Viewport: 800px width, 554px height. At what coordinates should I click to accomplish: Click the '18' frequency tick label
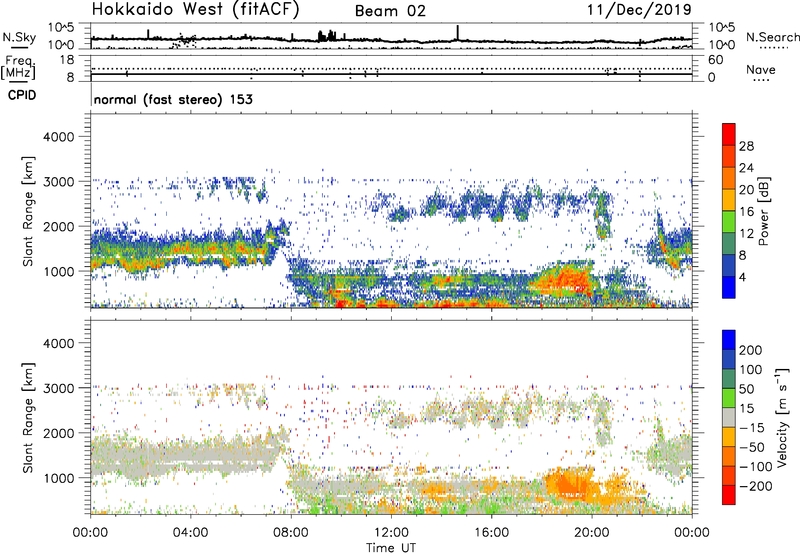point(67,60)
